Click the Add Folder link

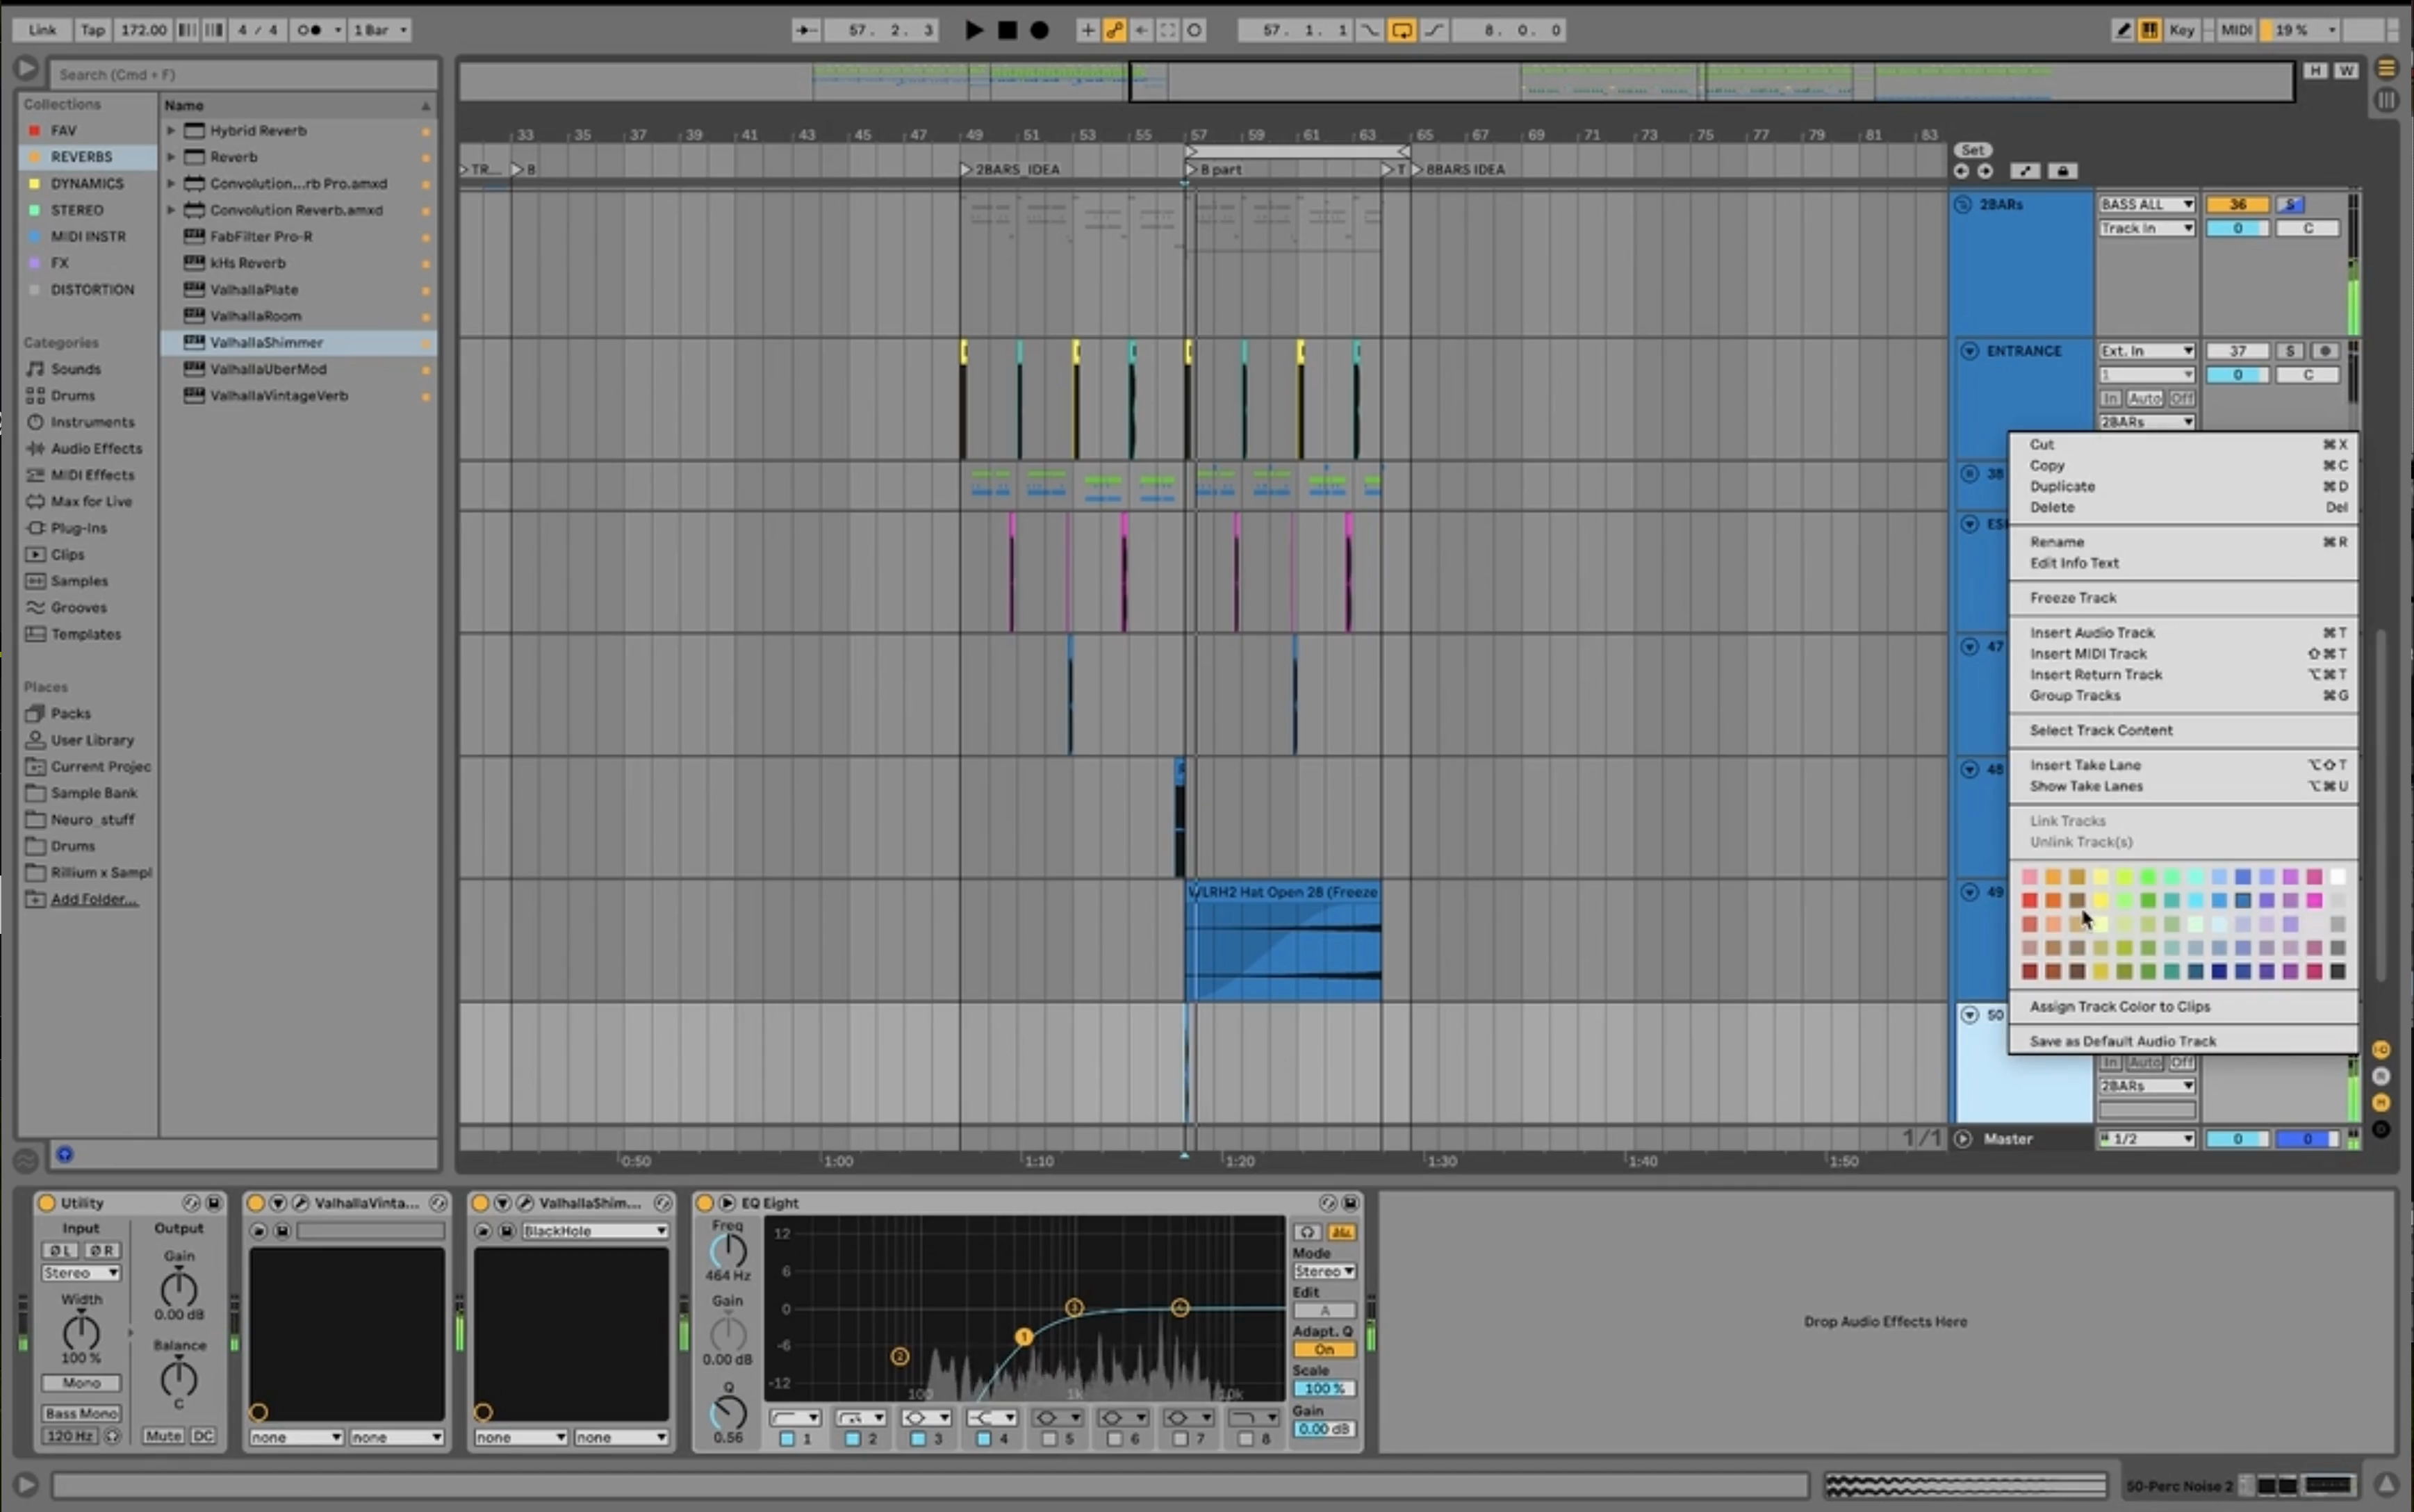(94, 899)
